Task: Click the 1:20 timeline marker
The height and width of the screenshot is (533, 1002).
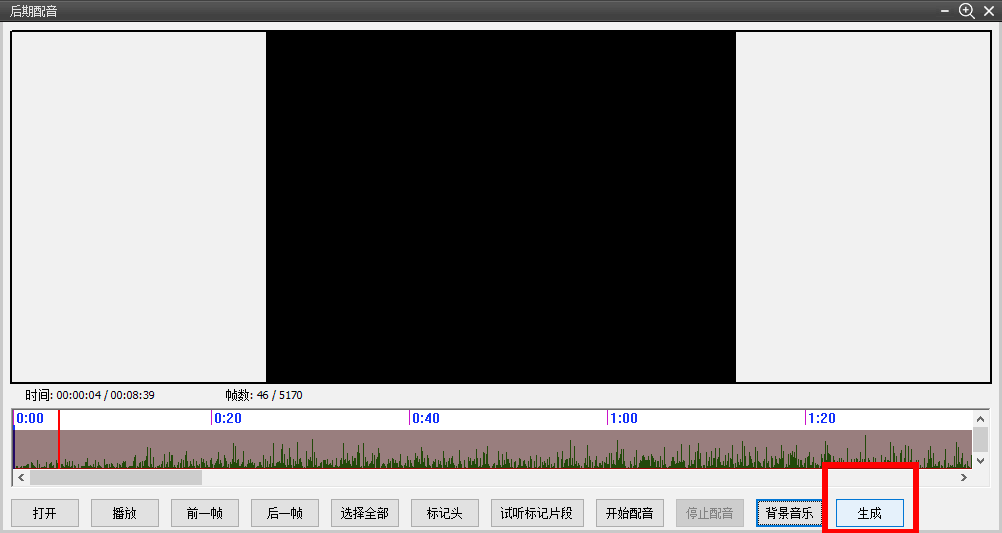Action: (x=822, y=419)
